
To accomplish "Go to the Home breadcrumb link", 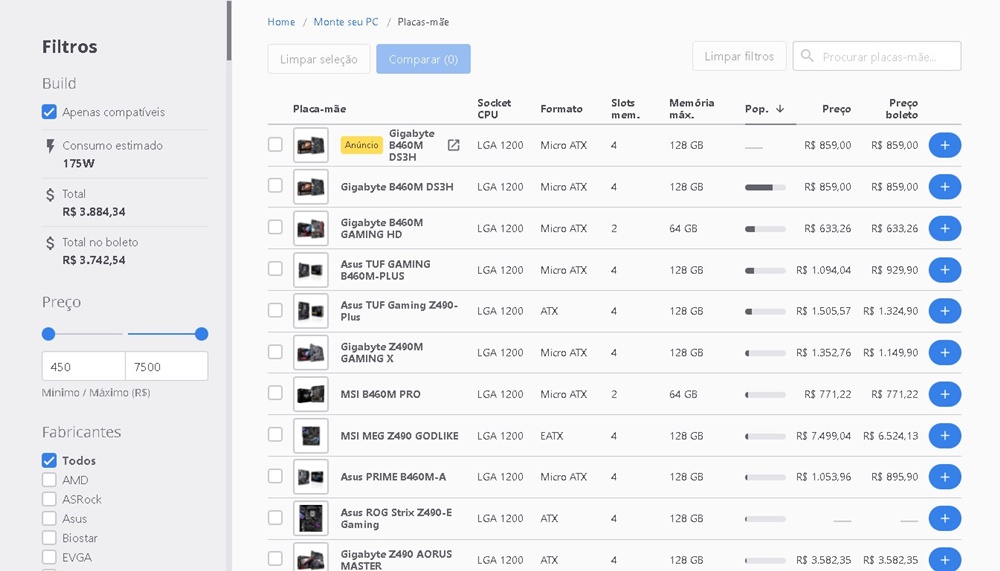I will (281, 22).
